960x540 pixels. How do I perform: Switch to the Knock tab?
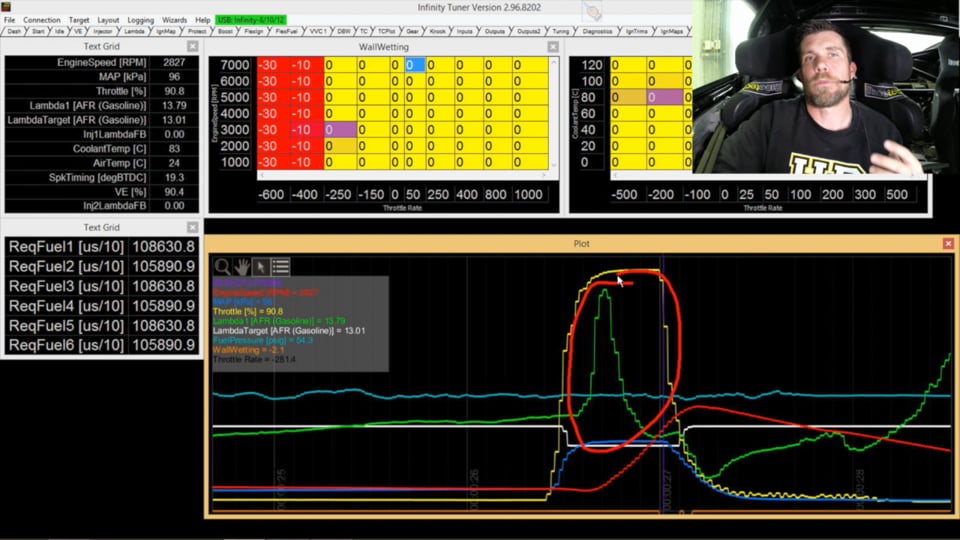coord(438,31)
